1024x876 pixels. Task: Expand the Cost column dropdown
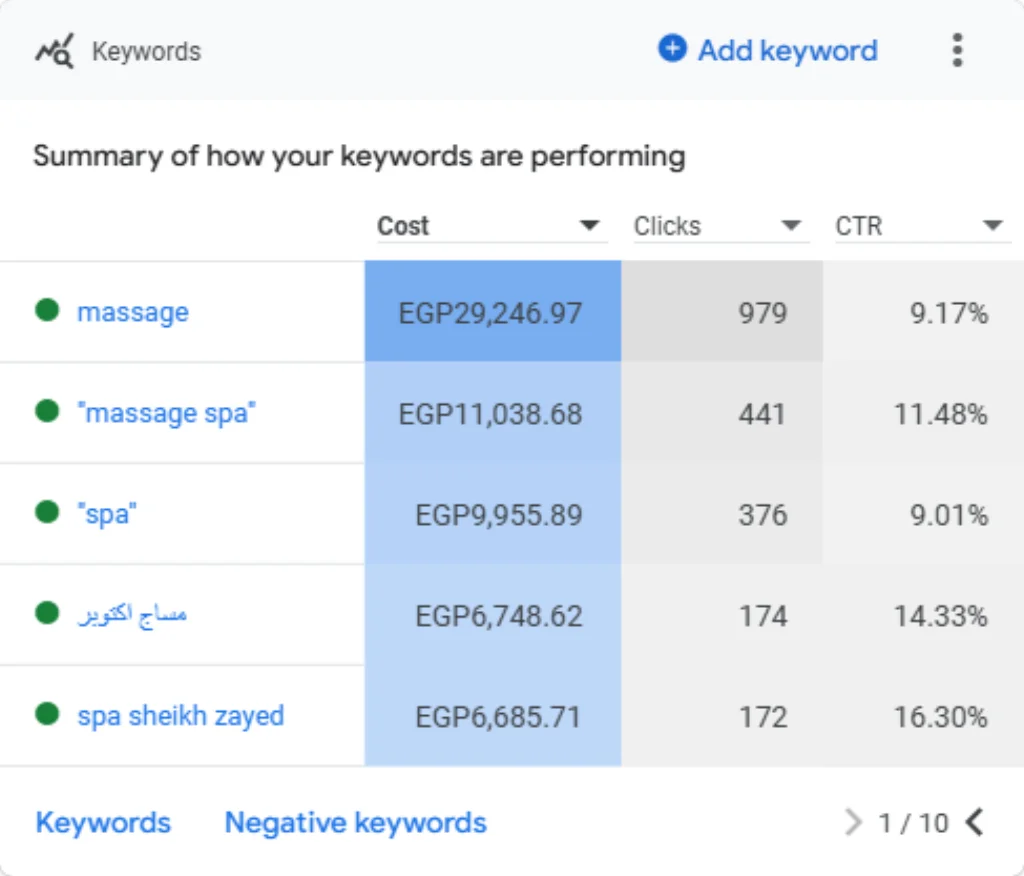(589, 225)
